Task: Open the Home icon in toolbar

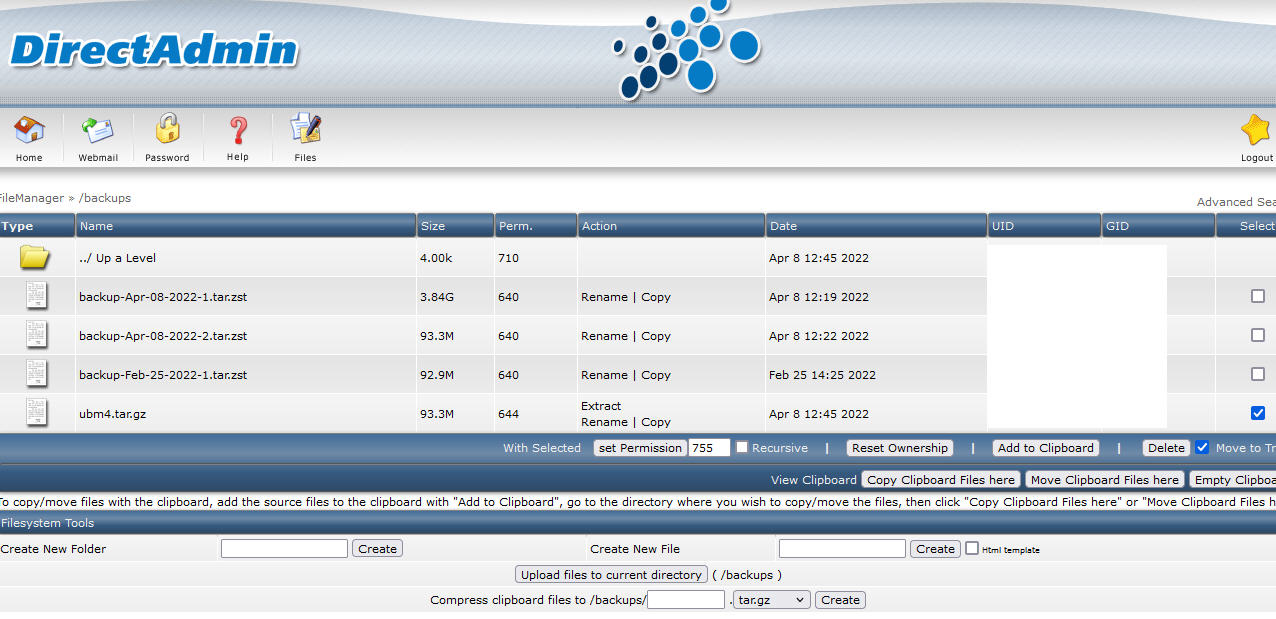Action: (x=29, y=130)
